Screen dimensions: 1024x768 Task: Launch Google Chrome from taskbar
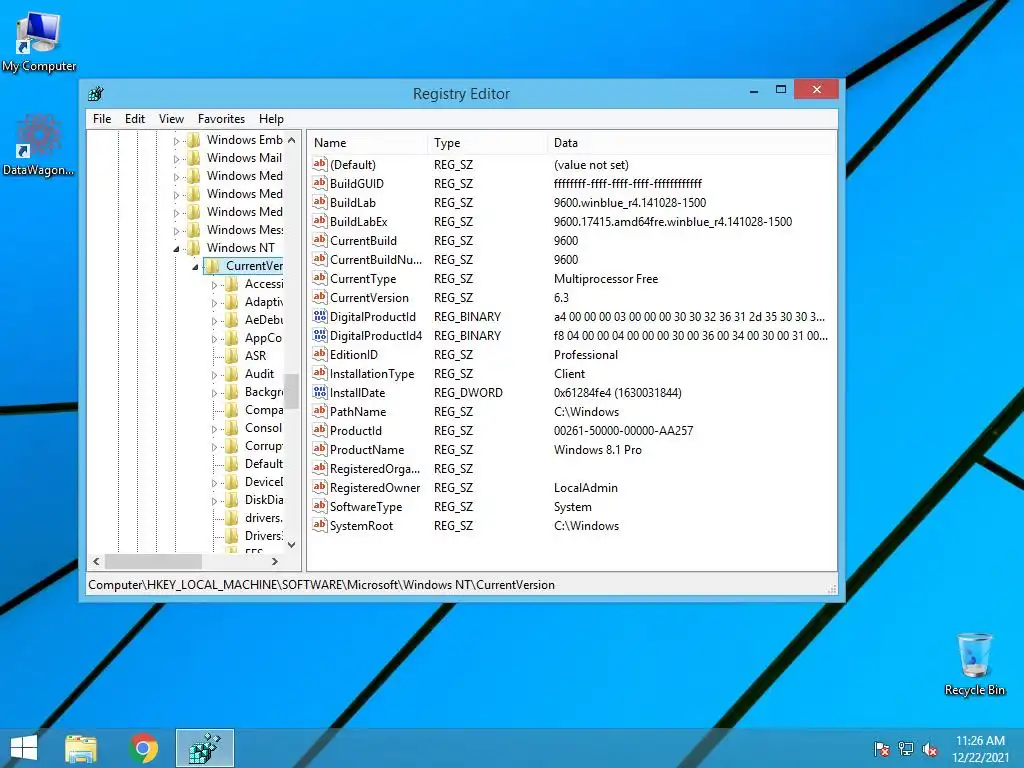144,748
